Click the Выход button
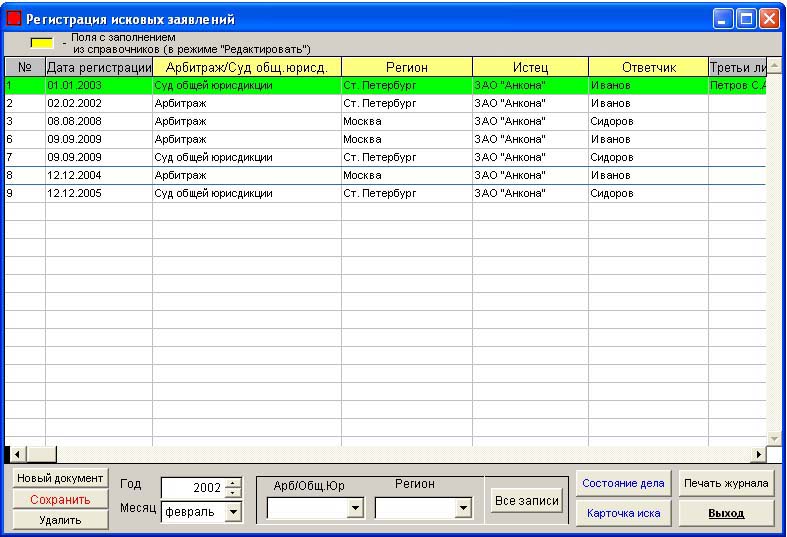The height and width of the screenshot is (537, 787). (x=726, y=513)
